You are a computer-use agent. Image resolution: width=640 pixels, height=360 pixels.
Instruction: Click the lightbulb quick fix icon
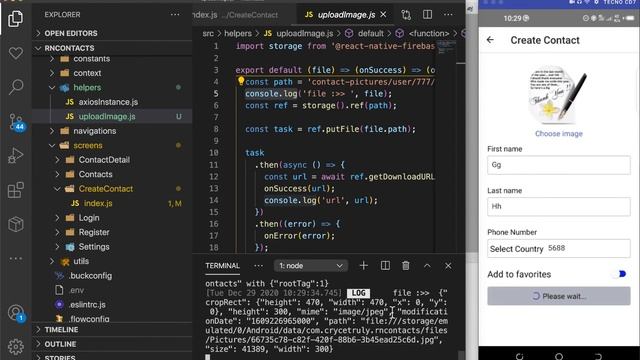[241, 81]
